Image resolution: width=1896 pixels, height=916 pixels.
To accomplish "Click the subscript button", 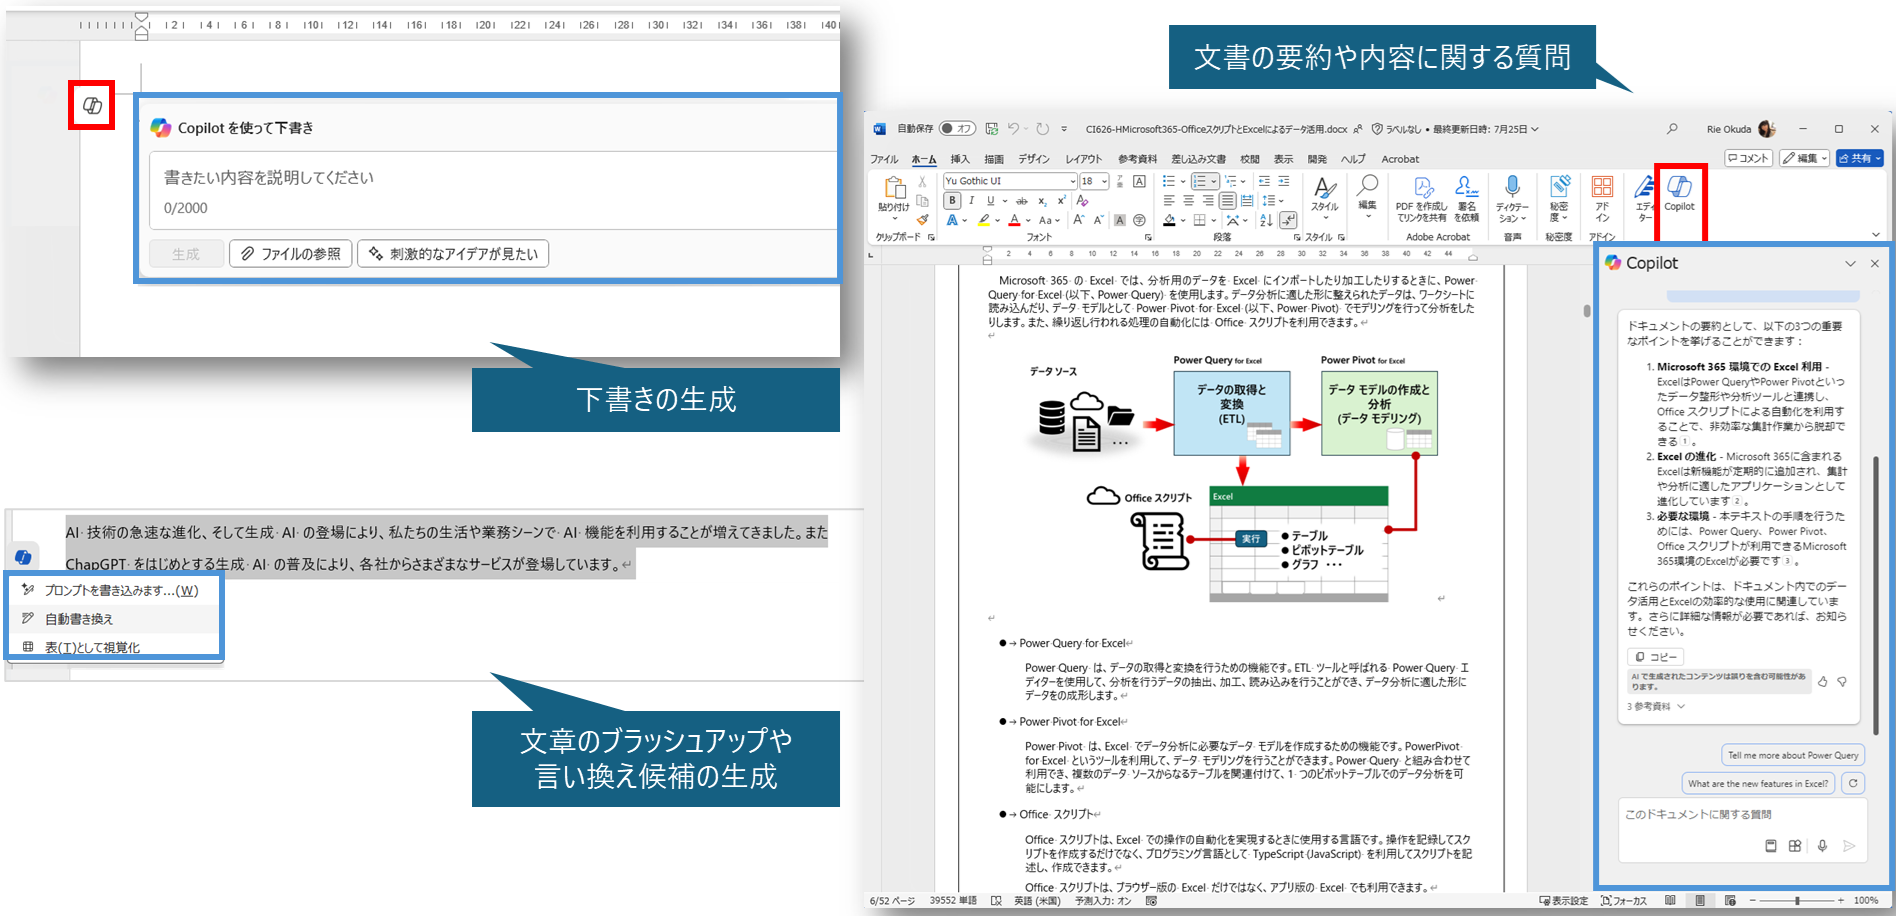I will (x=1042, y=201).
